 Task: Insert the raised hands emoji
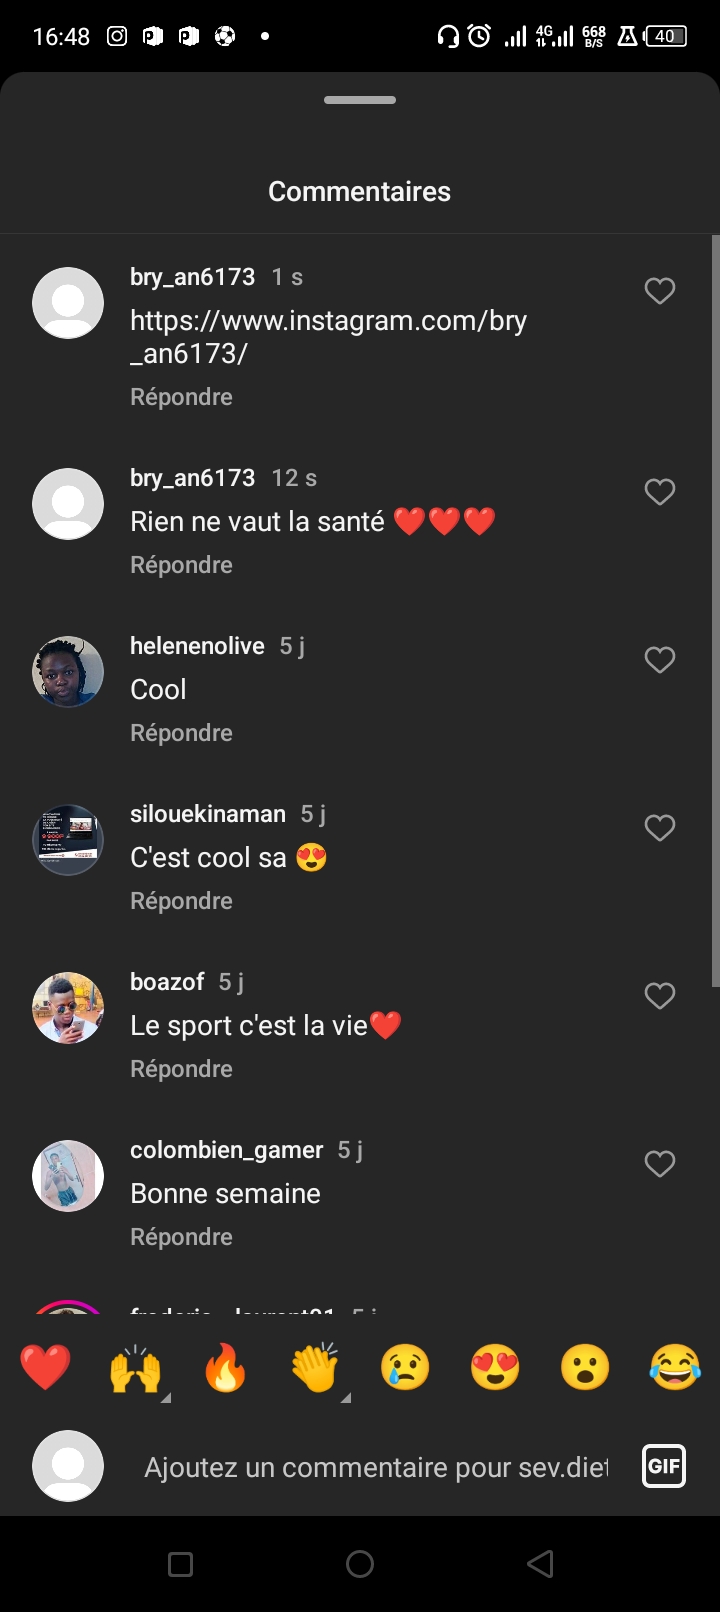pyautogui.click(x=135, y=1368)
